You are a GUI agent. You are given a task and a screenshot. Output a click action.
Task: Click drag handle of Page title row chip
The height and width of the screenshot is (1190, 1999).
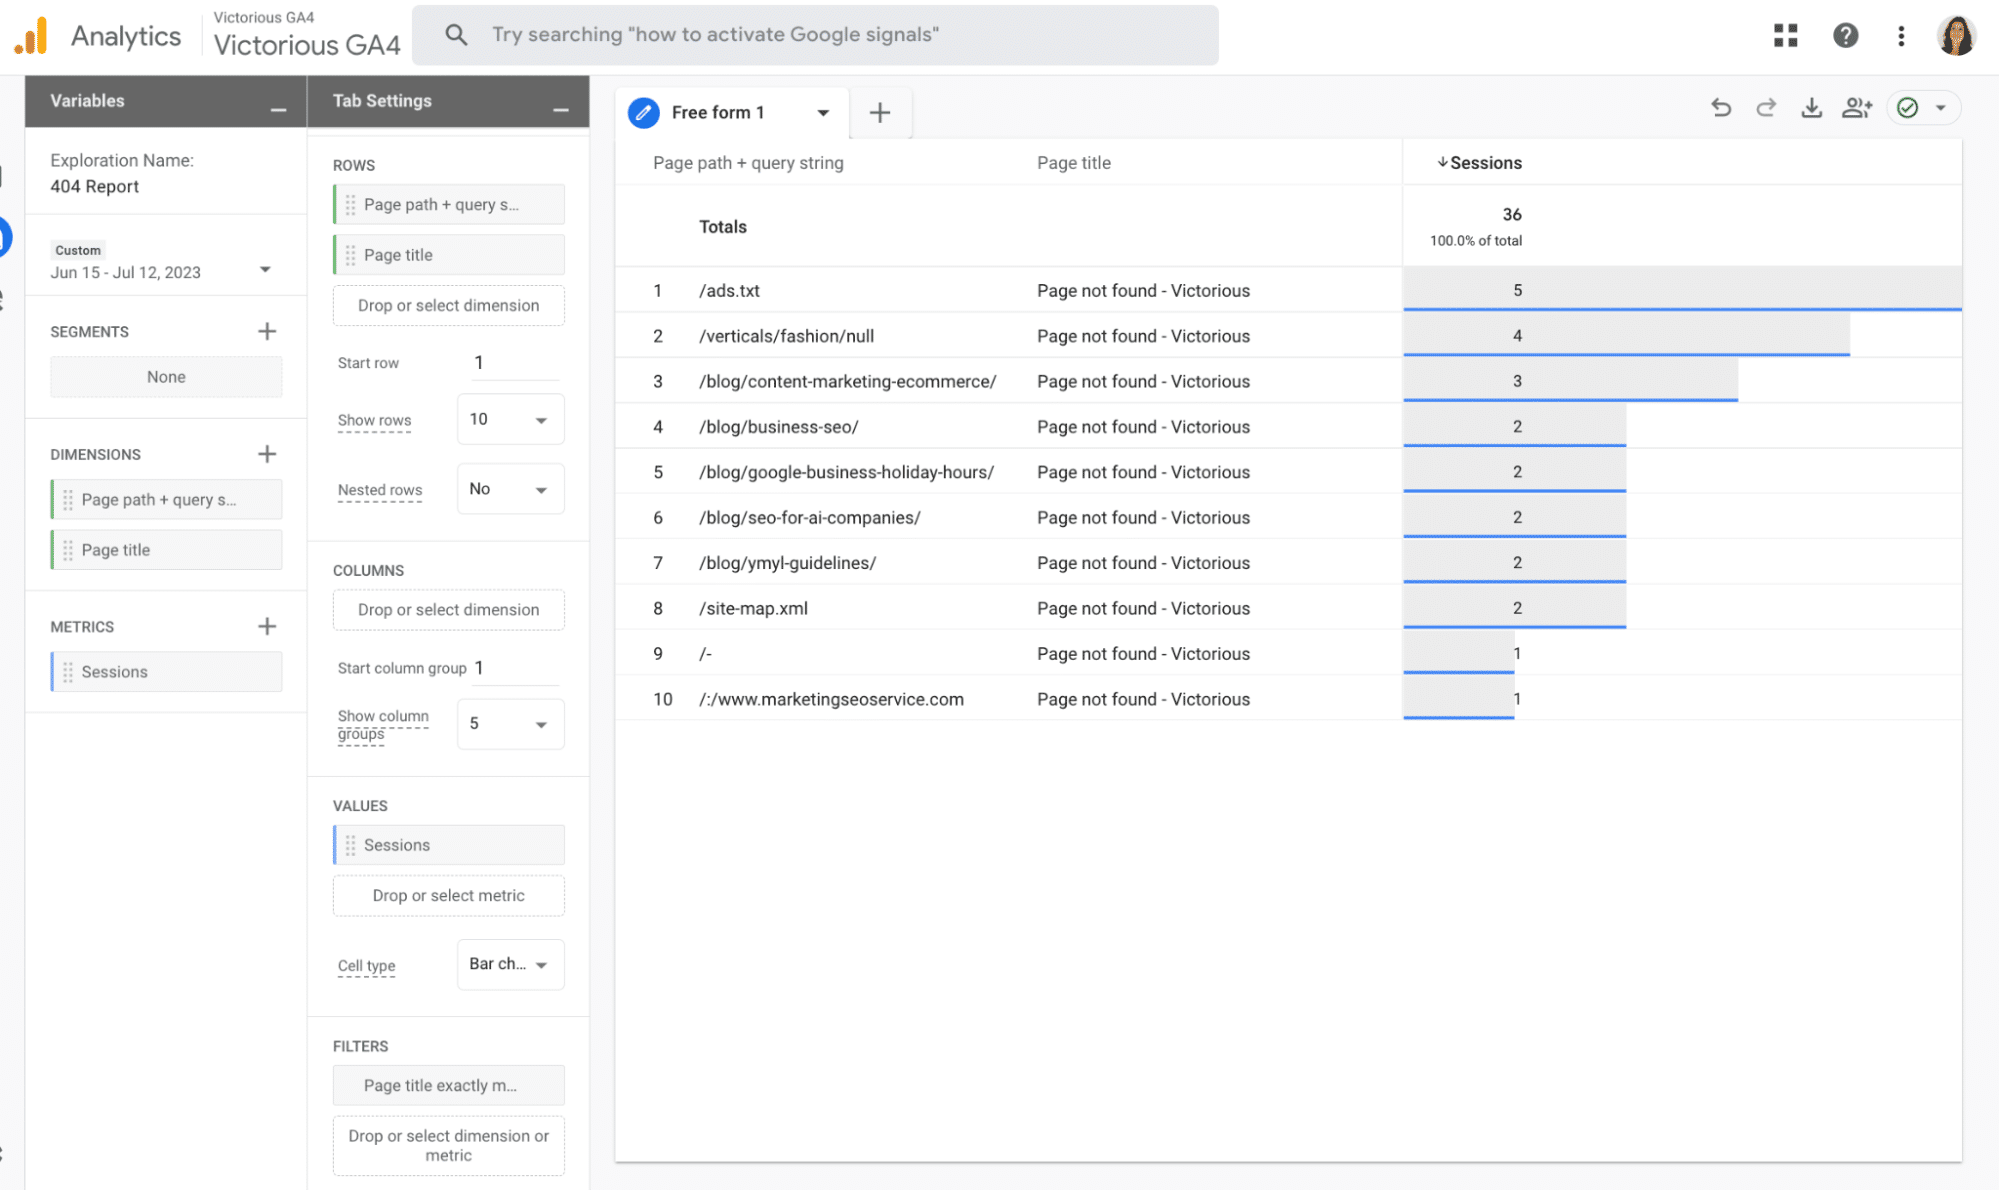click(350, 255)
